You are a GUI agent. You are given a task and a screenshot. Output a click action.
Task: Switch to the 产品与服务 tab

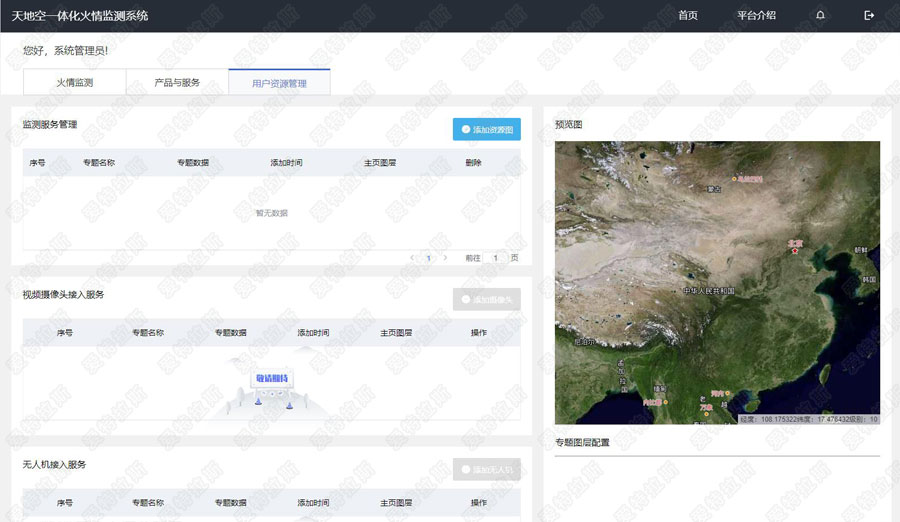click(x=177, y=83)
